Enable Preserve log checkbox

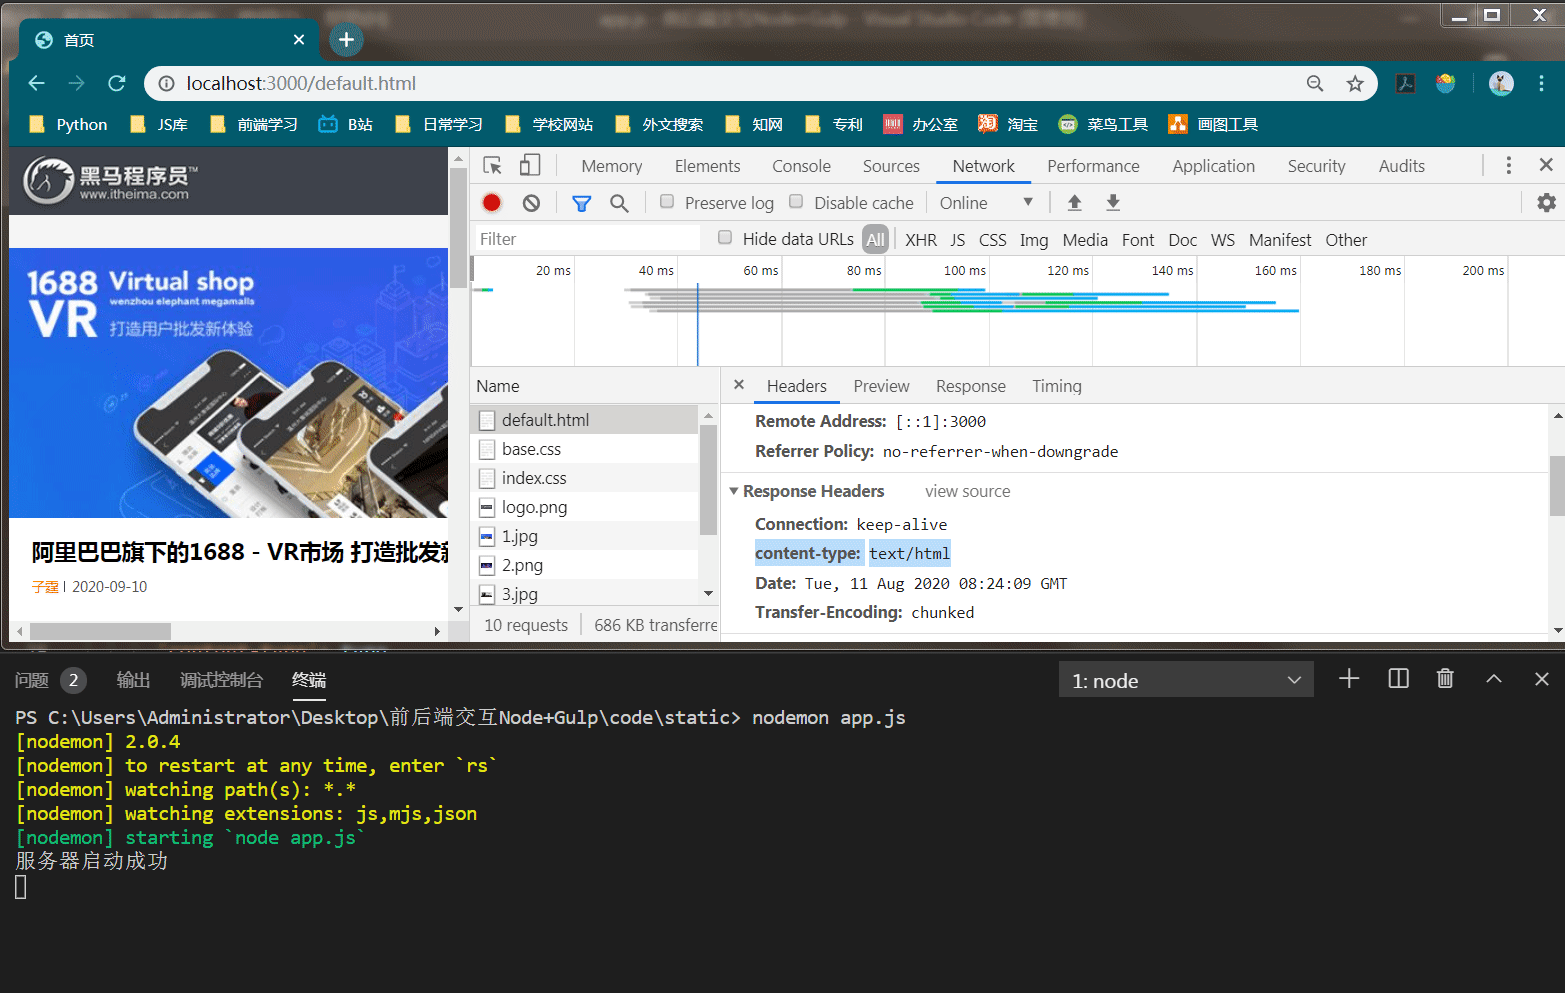click(667, 202)
